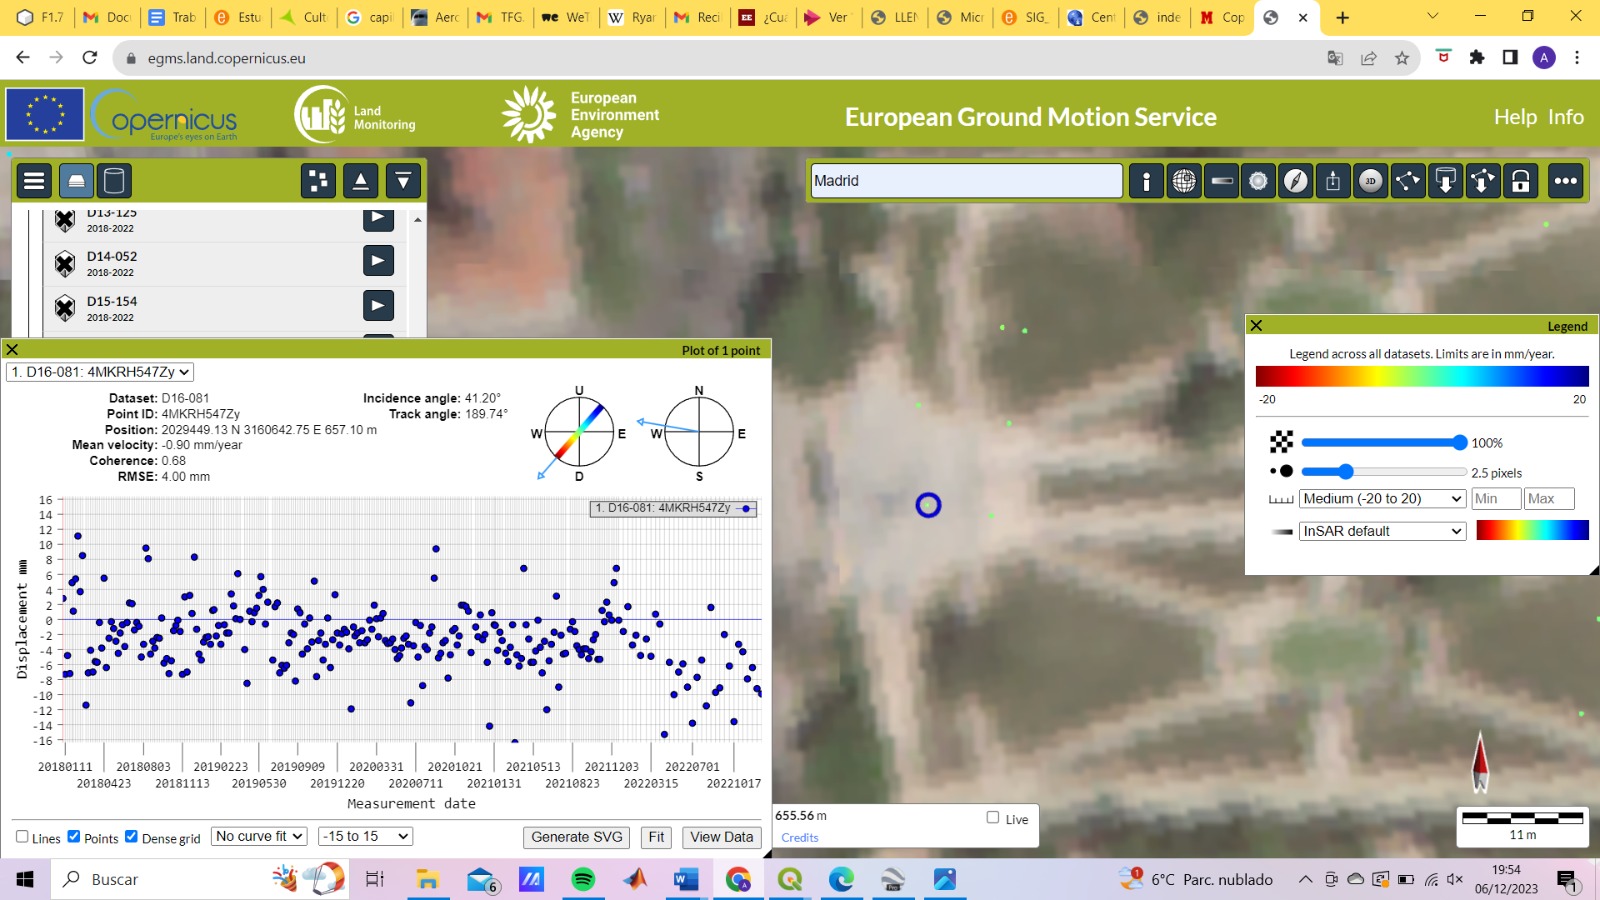The height and width of the screenshot is (900, 1600).
Task: Click the info 'i' toolbar icon
Action: point(1146,181)
